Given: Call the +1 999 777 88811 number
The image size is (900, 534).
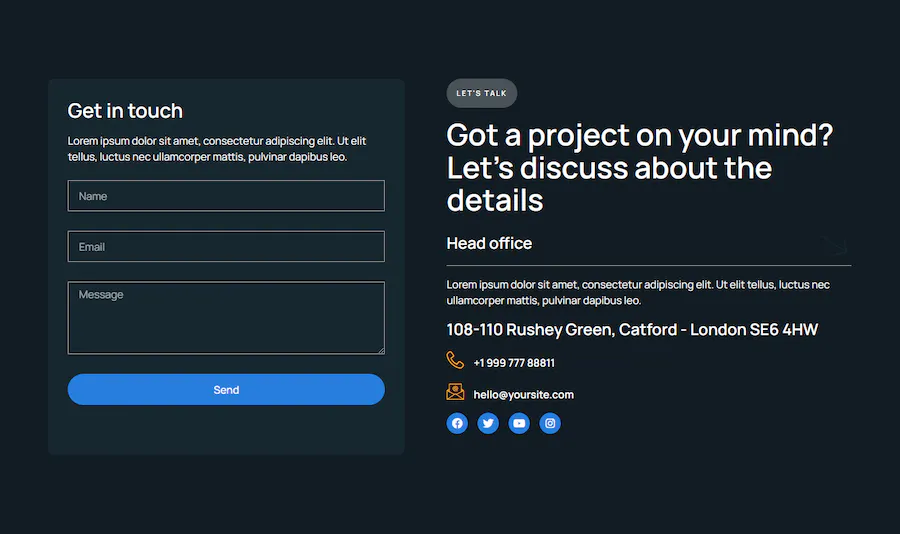Looking at the screenshot, I should pos(514,363).
